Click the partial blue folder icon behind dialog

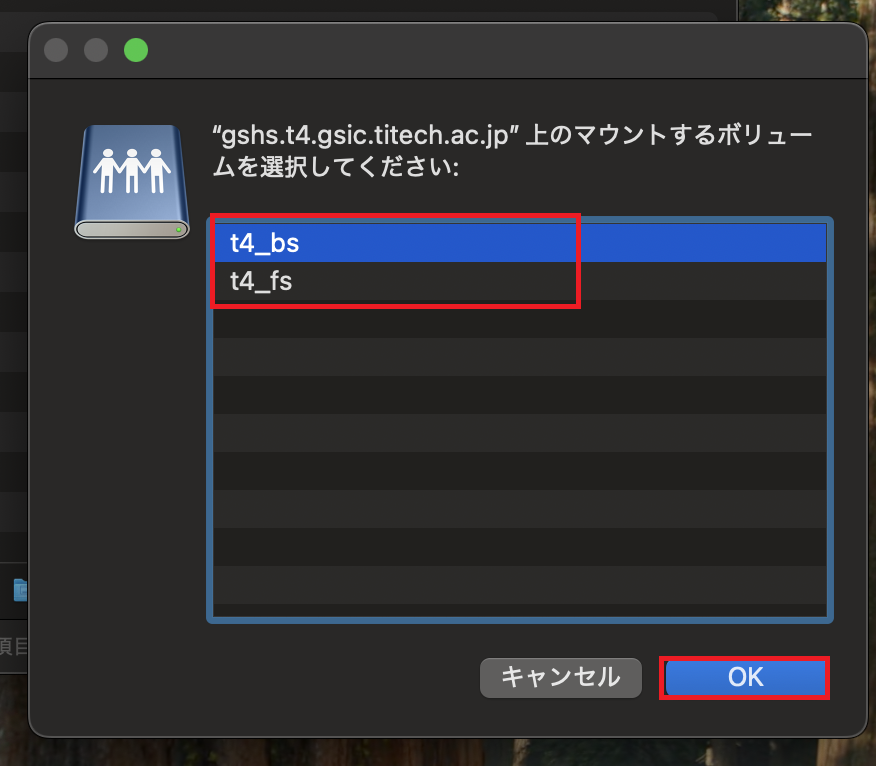tap(20, 590)
